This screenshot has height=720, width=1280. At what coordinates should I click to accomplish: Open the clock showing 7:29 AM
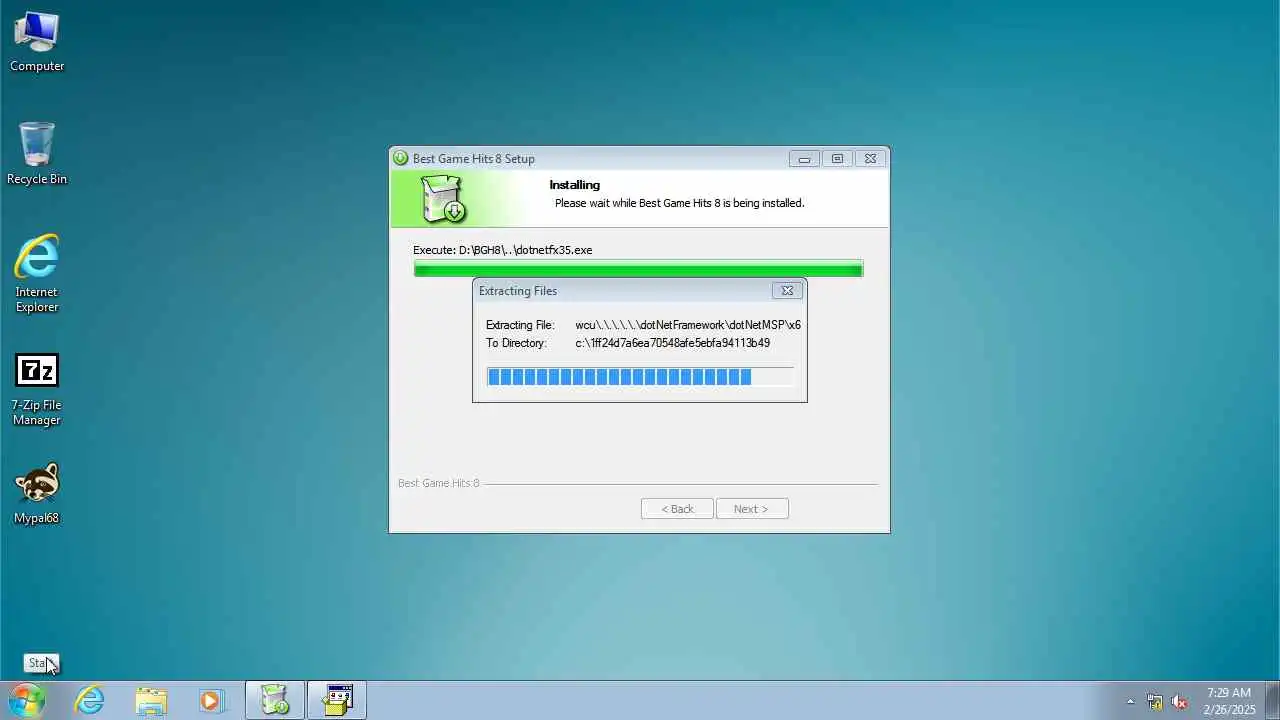coord(1229,701)
